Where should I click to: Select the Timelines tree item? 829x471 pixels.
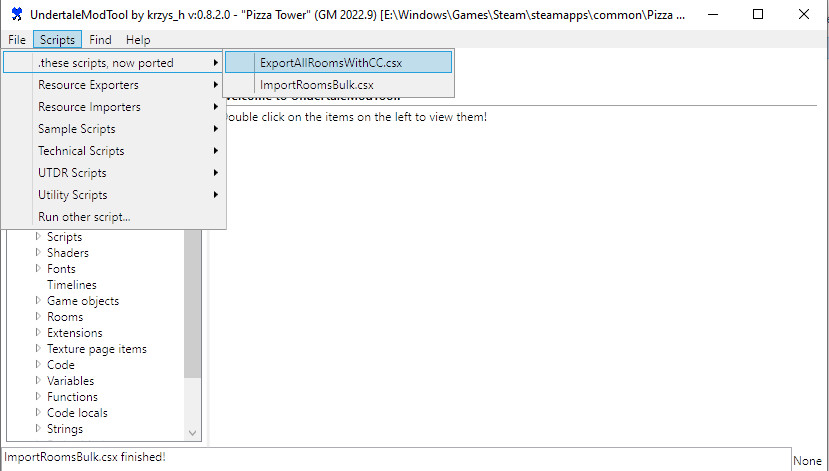pyautogui.click(x=71, y=285)
